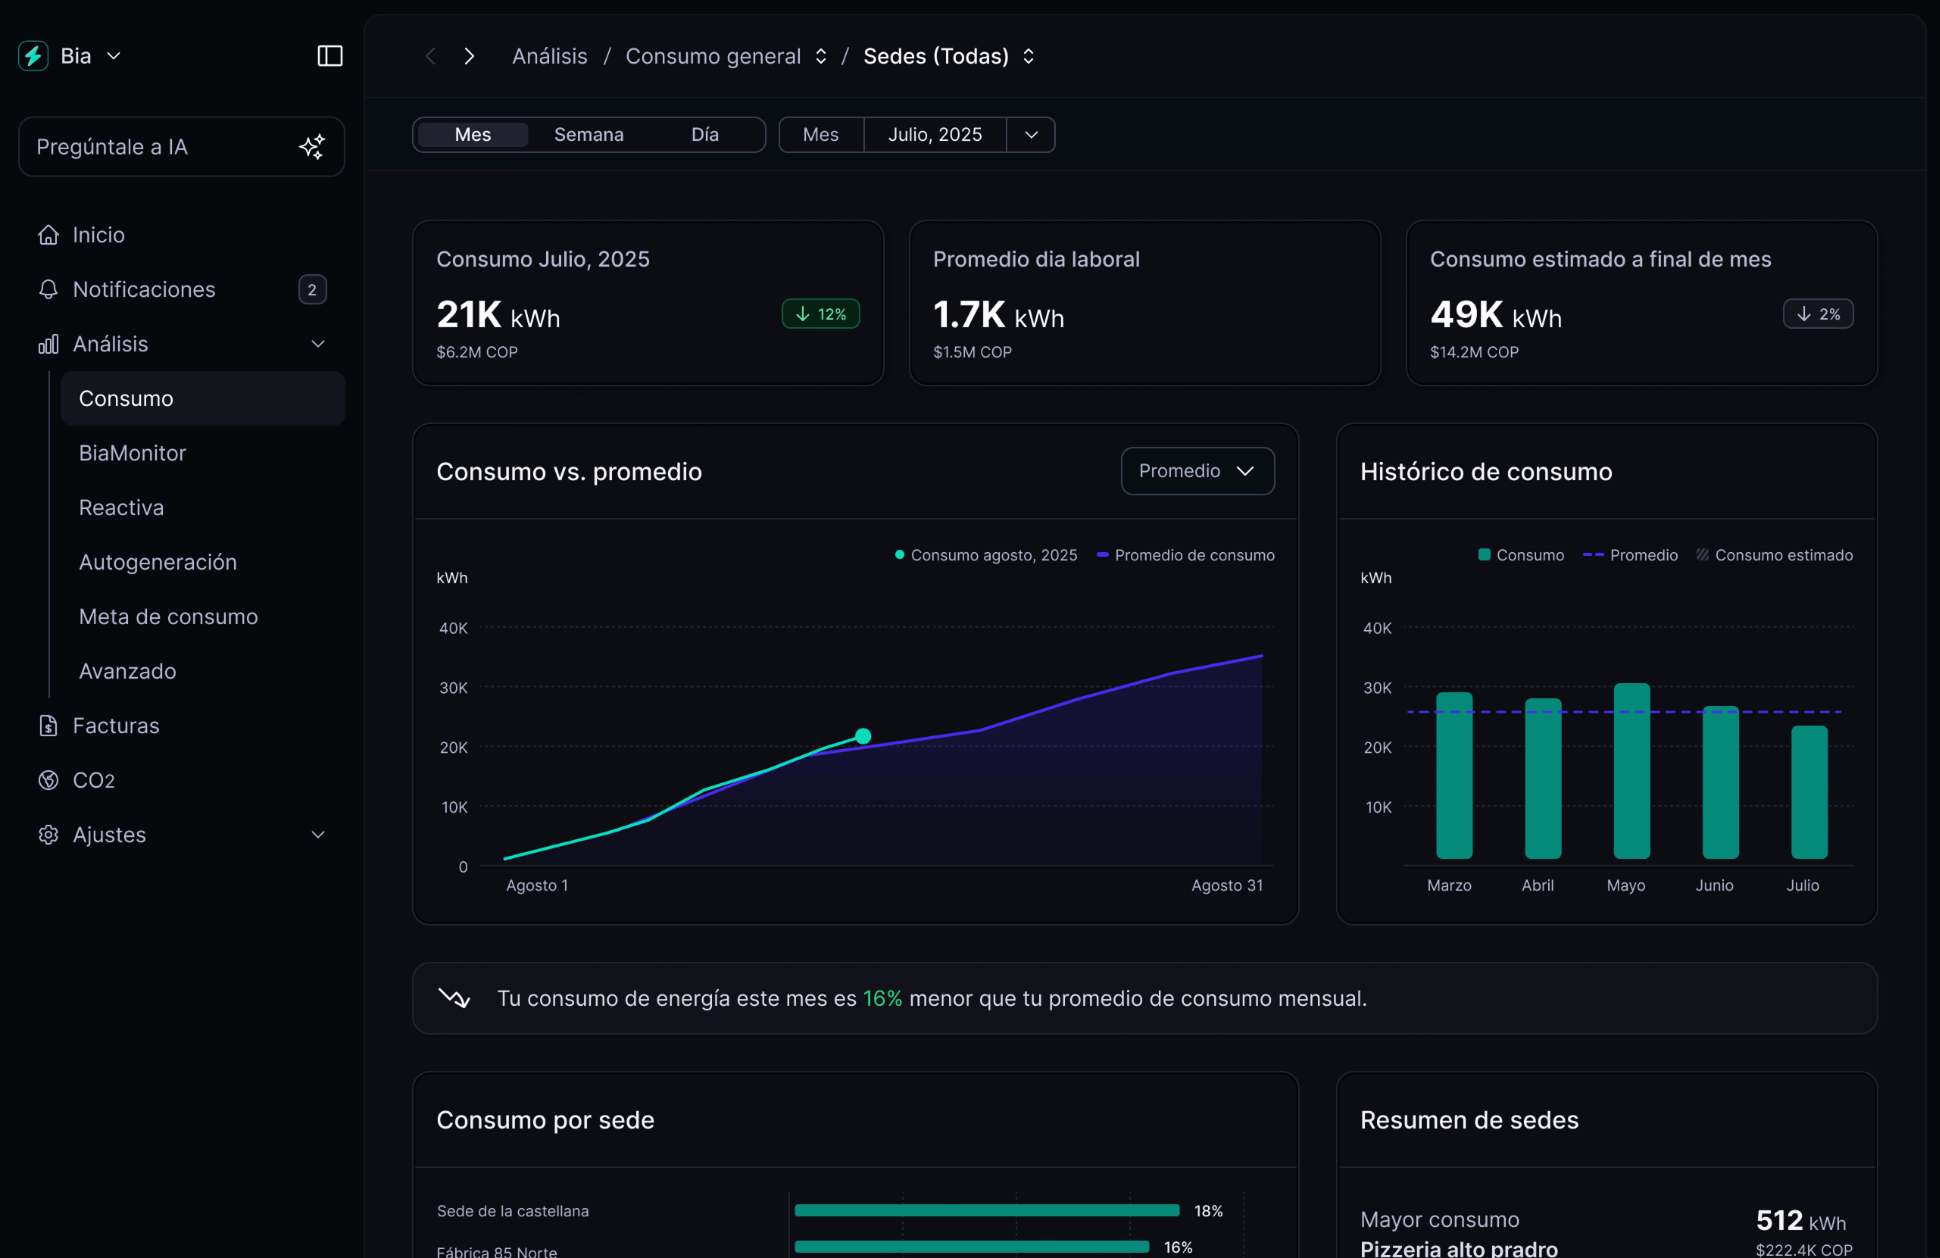Toggle Promedio legend in Histórico de consumo
The width and height of the screenshot is (1940, 1258).
[1630, 554]
